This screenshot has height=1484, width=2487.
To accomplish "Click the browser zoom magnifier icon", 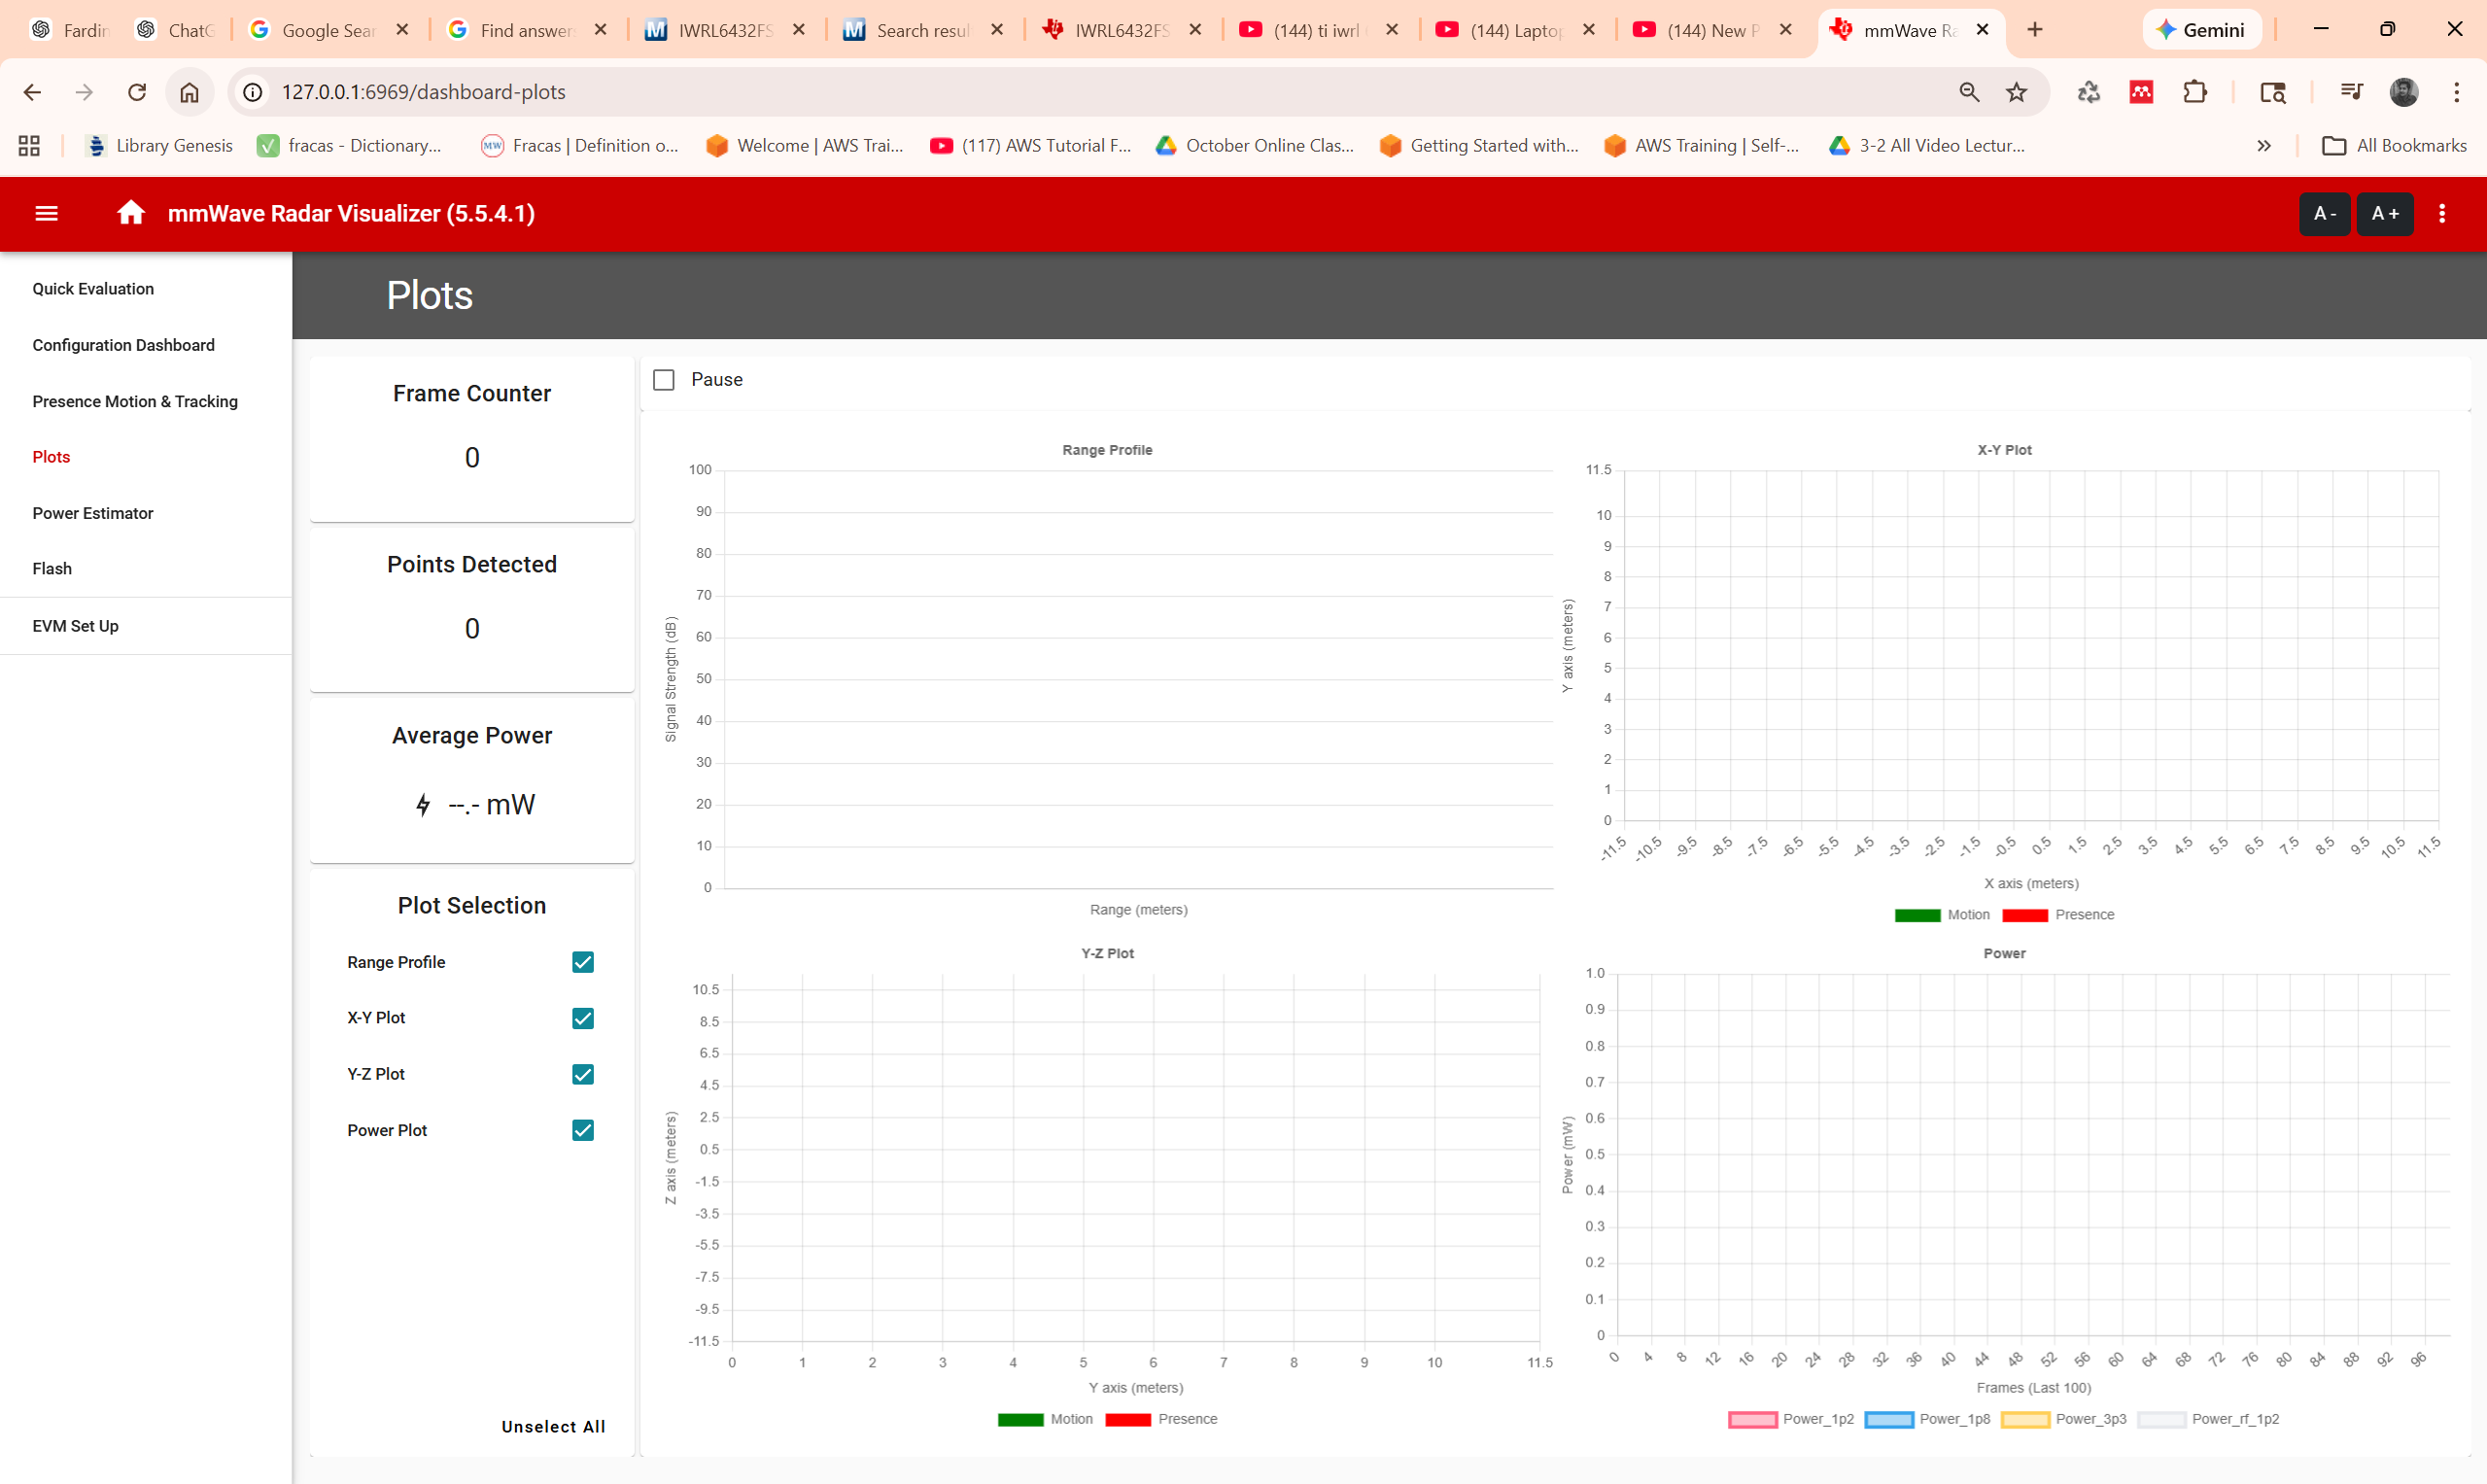I will tap(1968, 92).
